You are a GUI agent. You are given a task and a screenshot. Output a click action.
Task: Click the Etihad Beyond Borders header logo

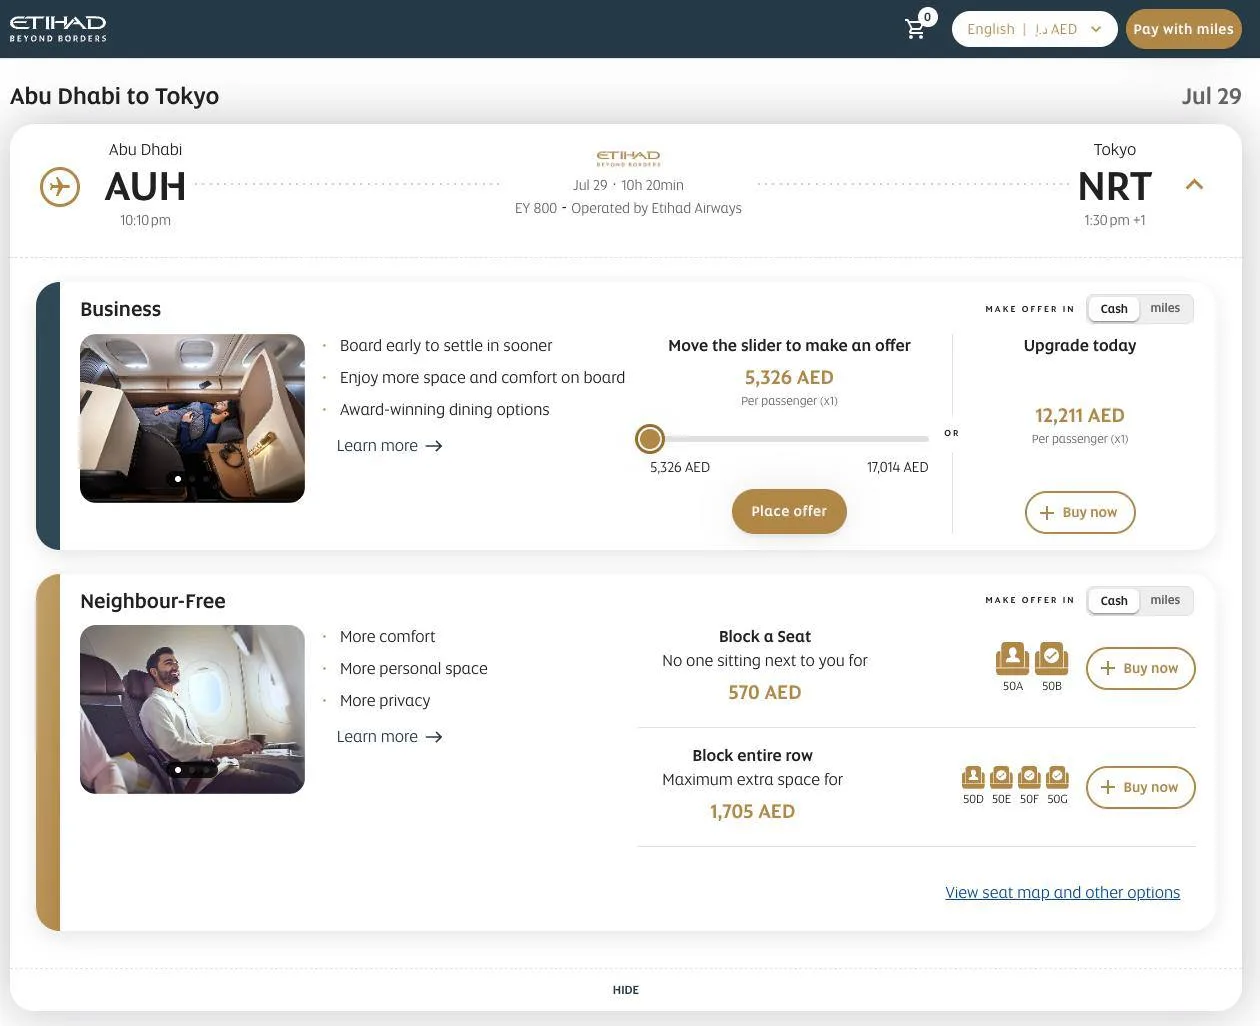(x=58, y=28)
